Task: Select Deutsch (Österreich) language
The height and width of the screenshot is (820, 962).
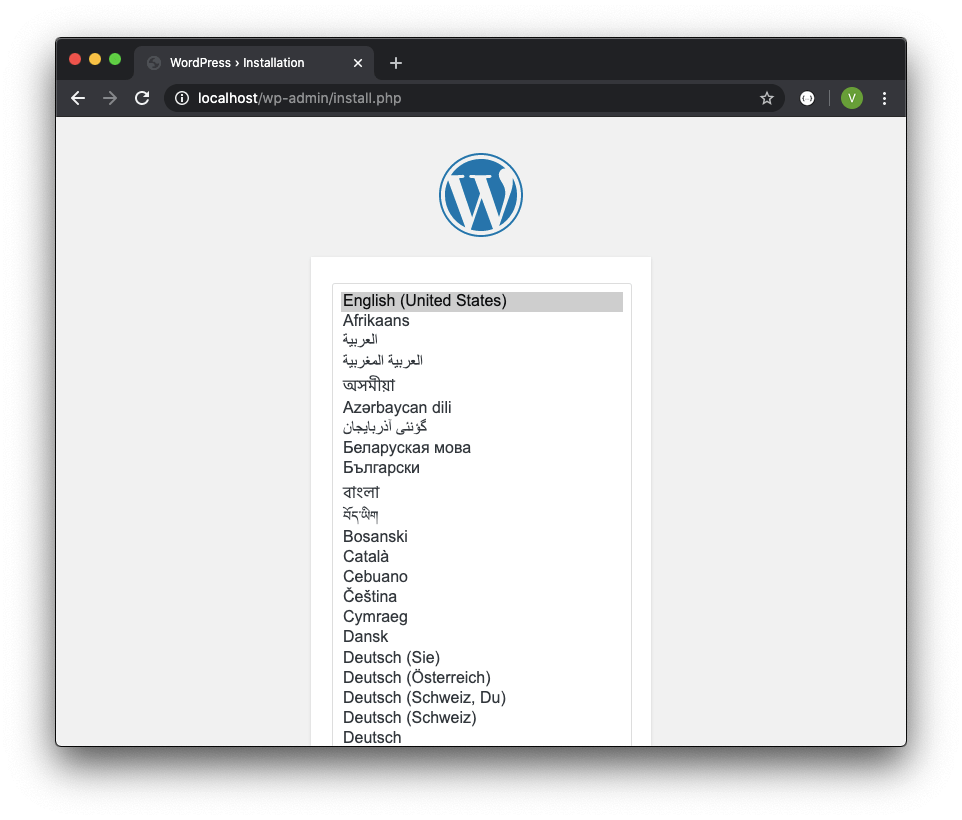Action: [482, 678]
